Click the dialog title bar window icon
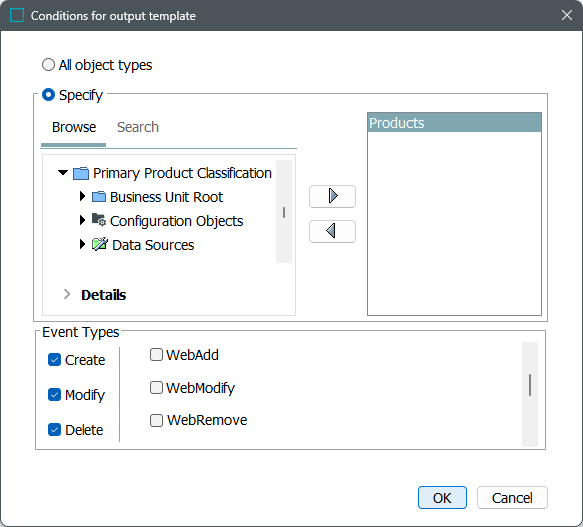583x527 pixels. pos(17,16)
